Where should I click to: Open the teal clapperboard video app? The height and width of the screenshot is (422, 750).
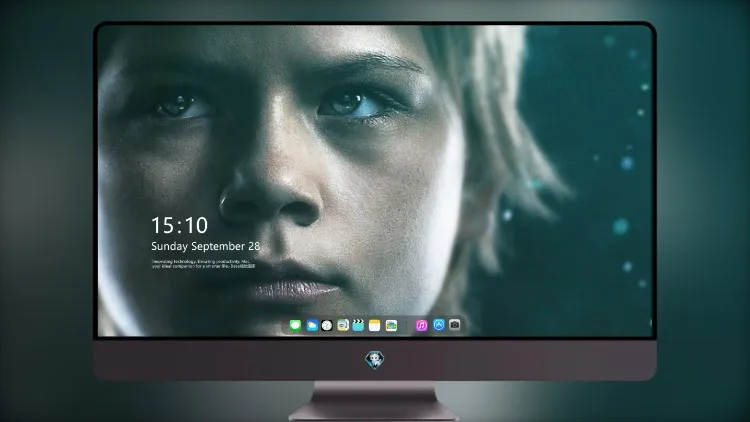coord(358,325)
